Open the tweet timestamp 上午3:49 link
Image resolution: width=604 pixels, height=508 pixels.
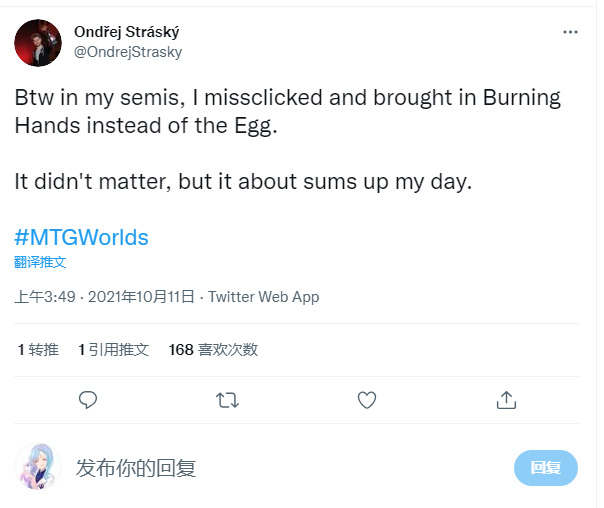[46, 297]
